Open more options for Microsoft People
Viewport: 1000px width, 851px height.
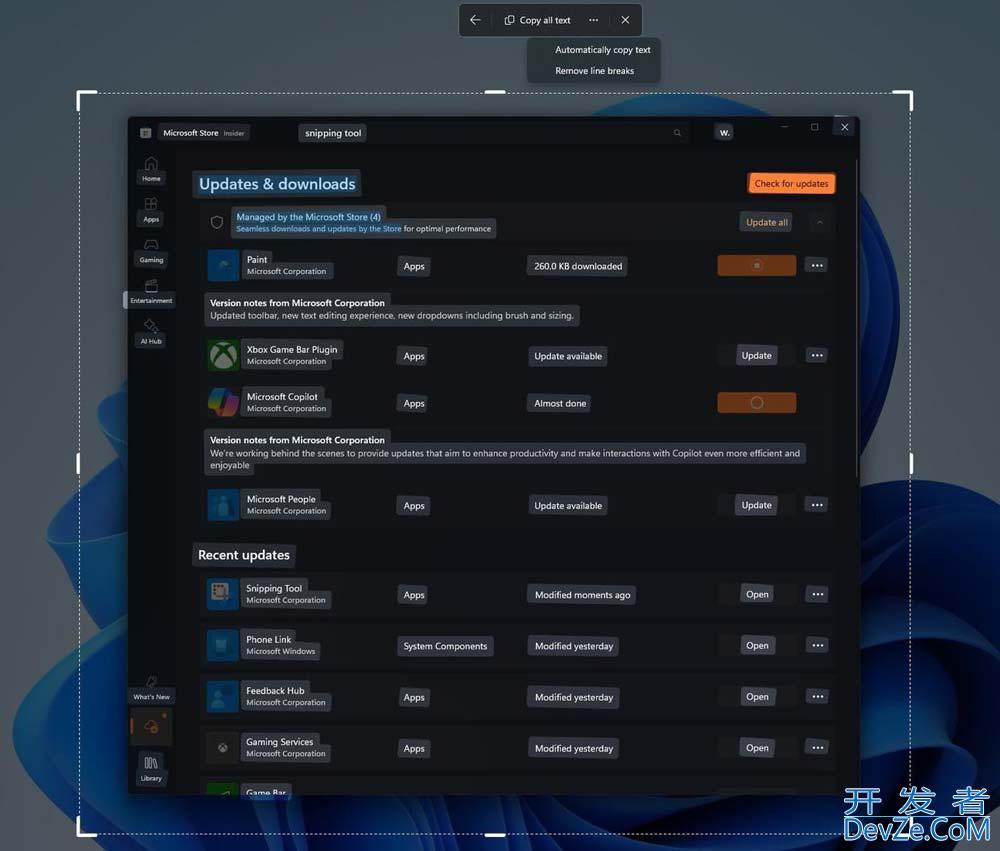pos(817,505)
